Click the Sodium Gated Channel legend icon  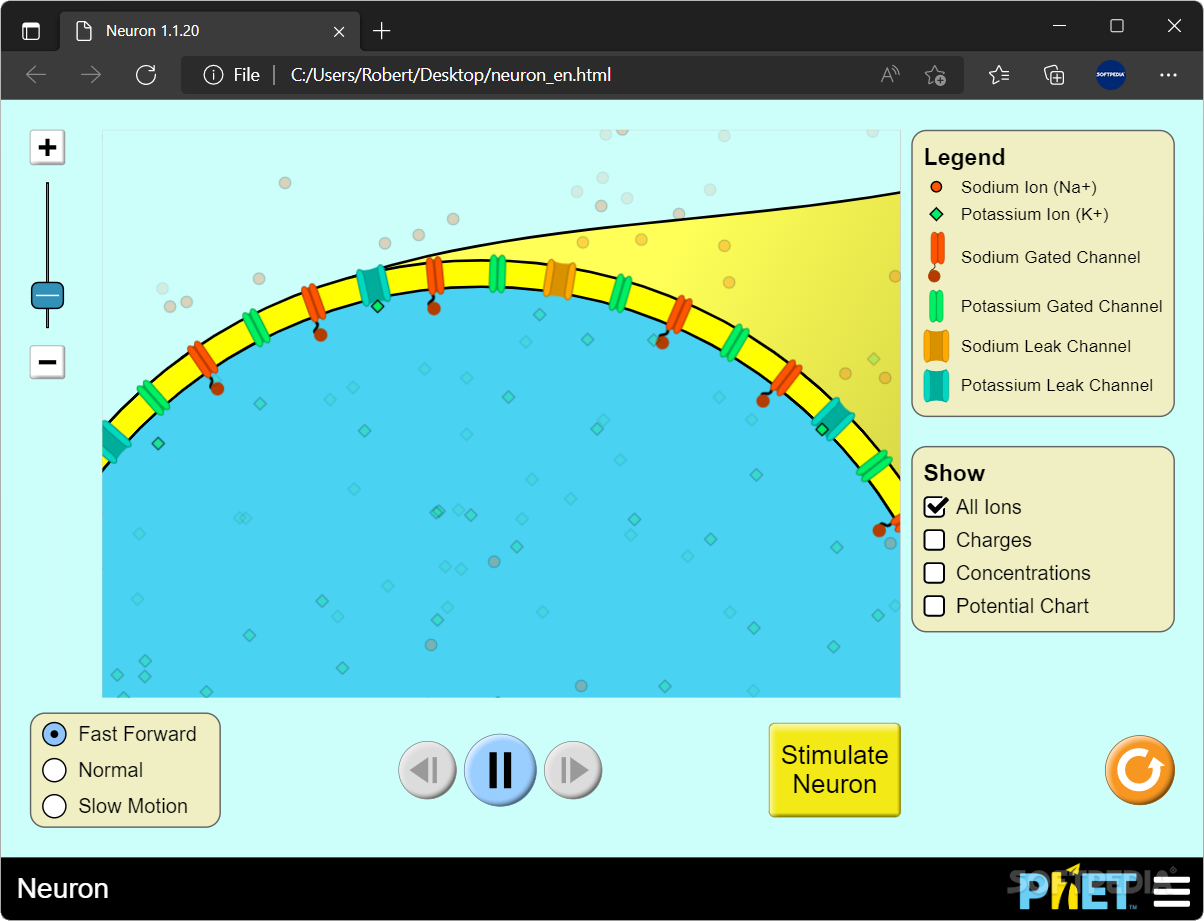pyautogui.click(x=936, y=257)
